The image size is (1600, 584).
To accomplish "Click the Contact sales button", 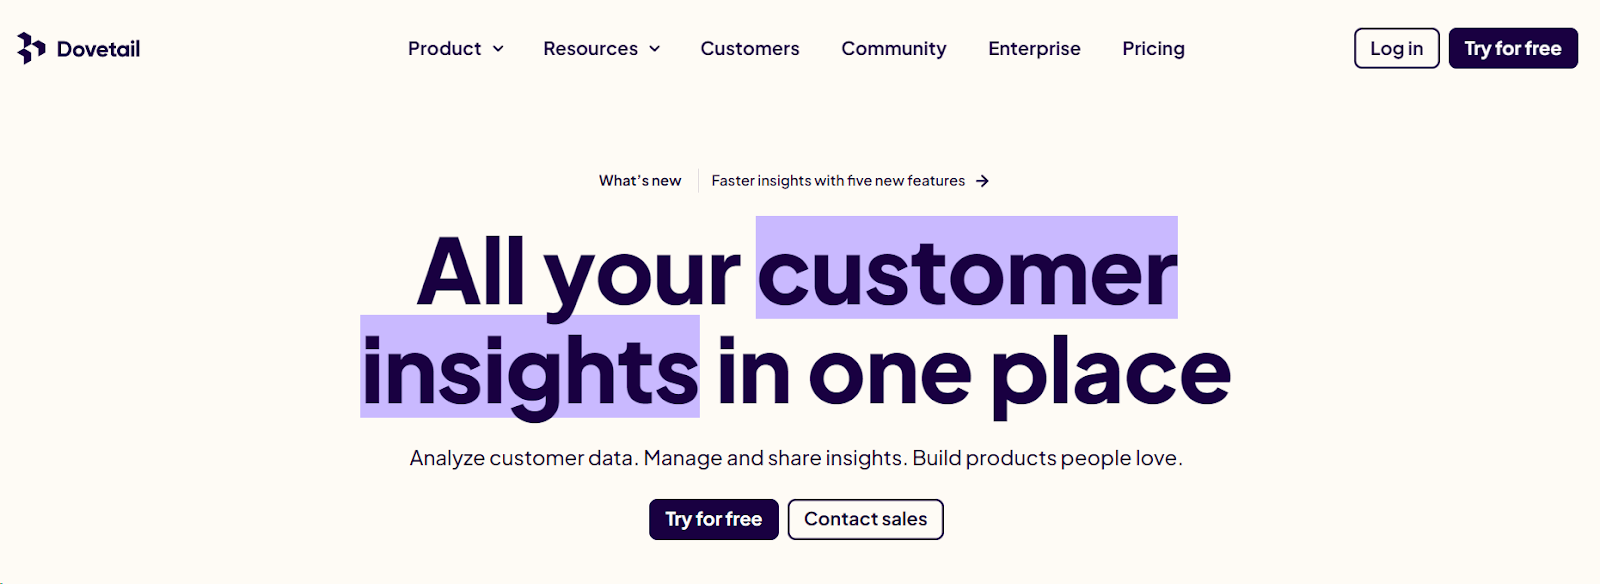I will 865,519.
